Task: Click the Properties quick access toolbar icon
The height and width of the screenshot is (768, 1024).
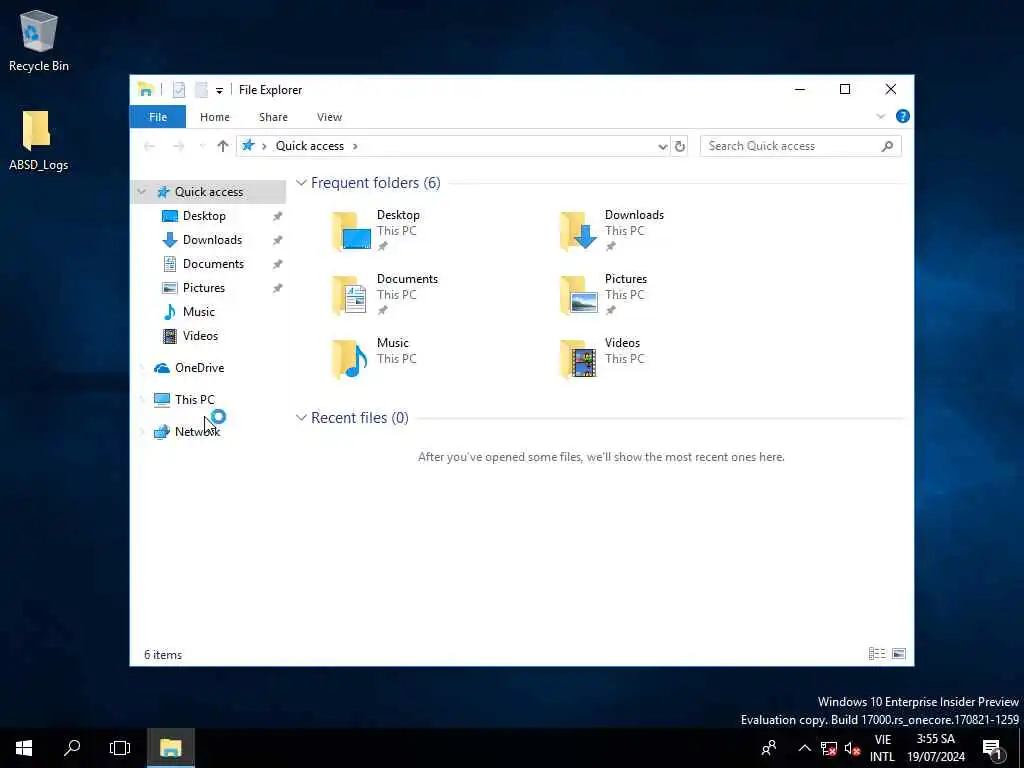Action: click(x=178, y=90)
